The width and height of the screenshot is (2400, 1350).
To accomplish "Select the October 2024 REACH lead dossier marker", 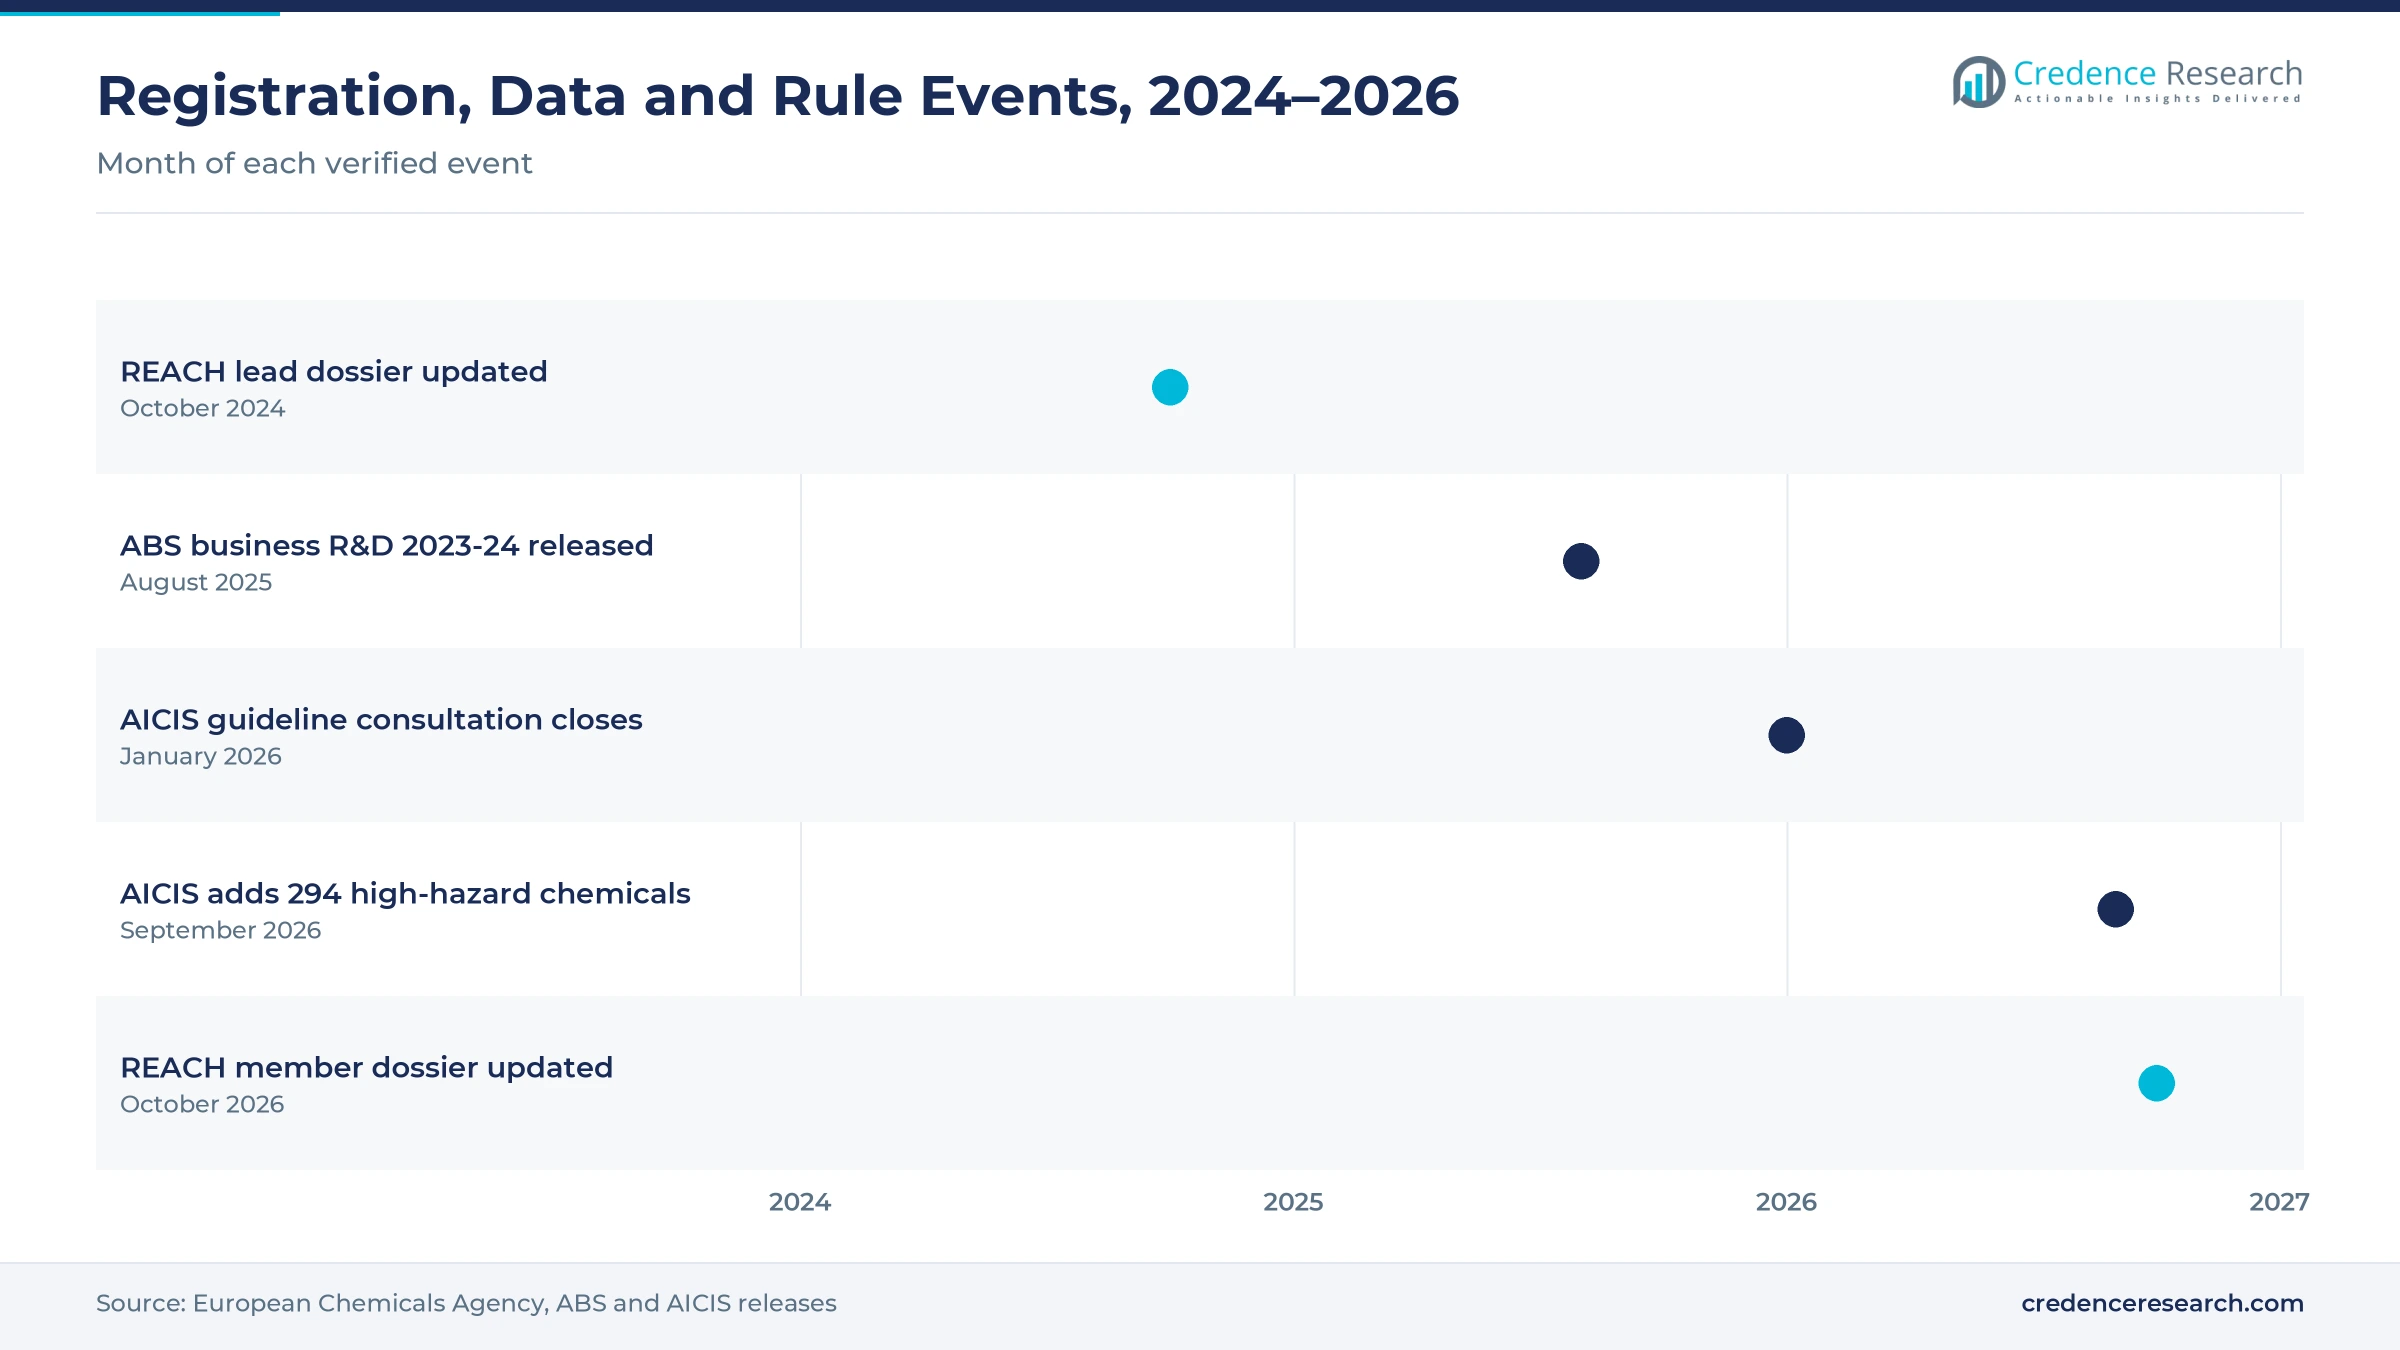I will click(x=1170, y=387).
